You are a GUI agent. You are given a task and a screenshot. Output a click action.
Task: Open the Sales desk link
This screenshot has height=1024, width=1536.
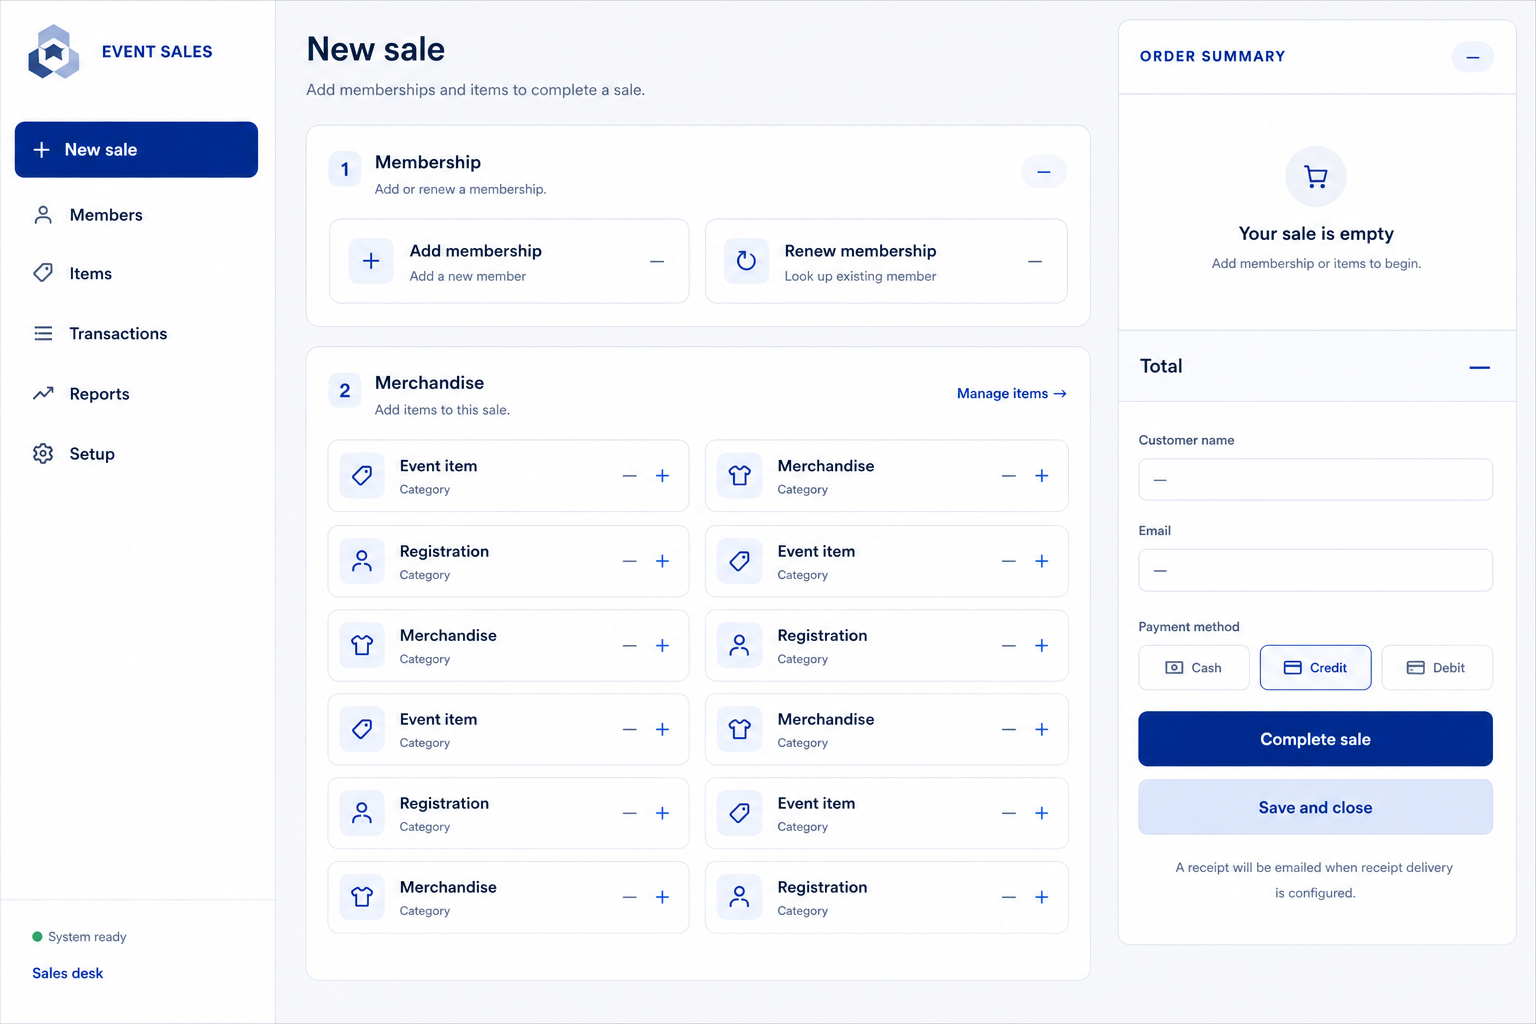(x=68, y=973)
